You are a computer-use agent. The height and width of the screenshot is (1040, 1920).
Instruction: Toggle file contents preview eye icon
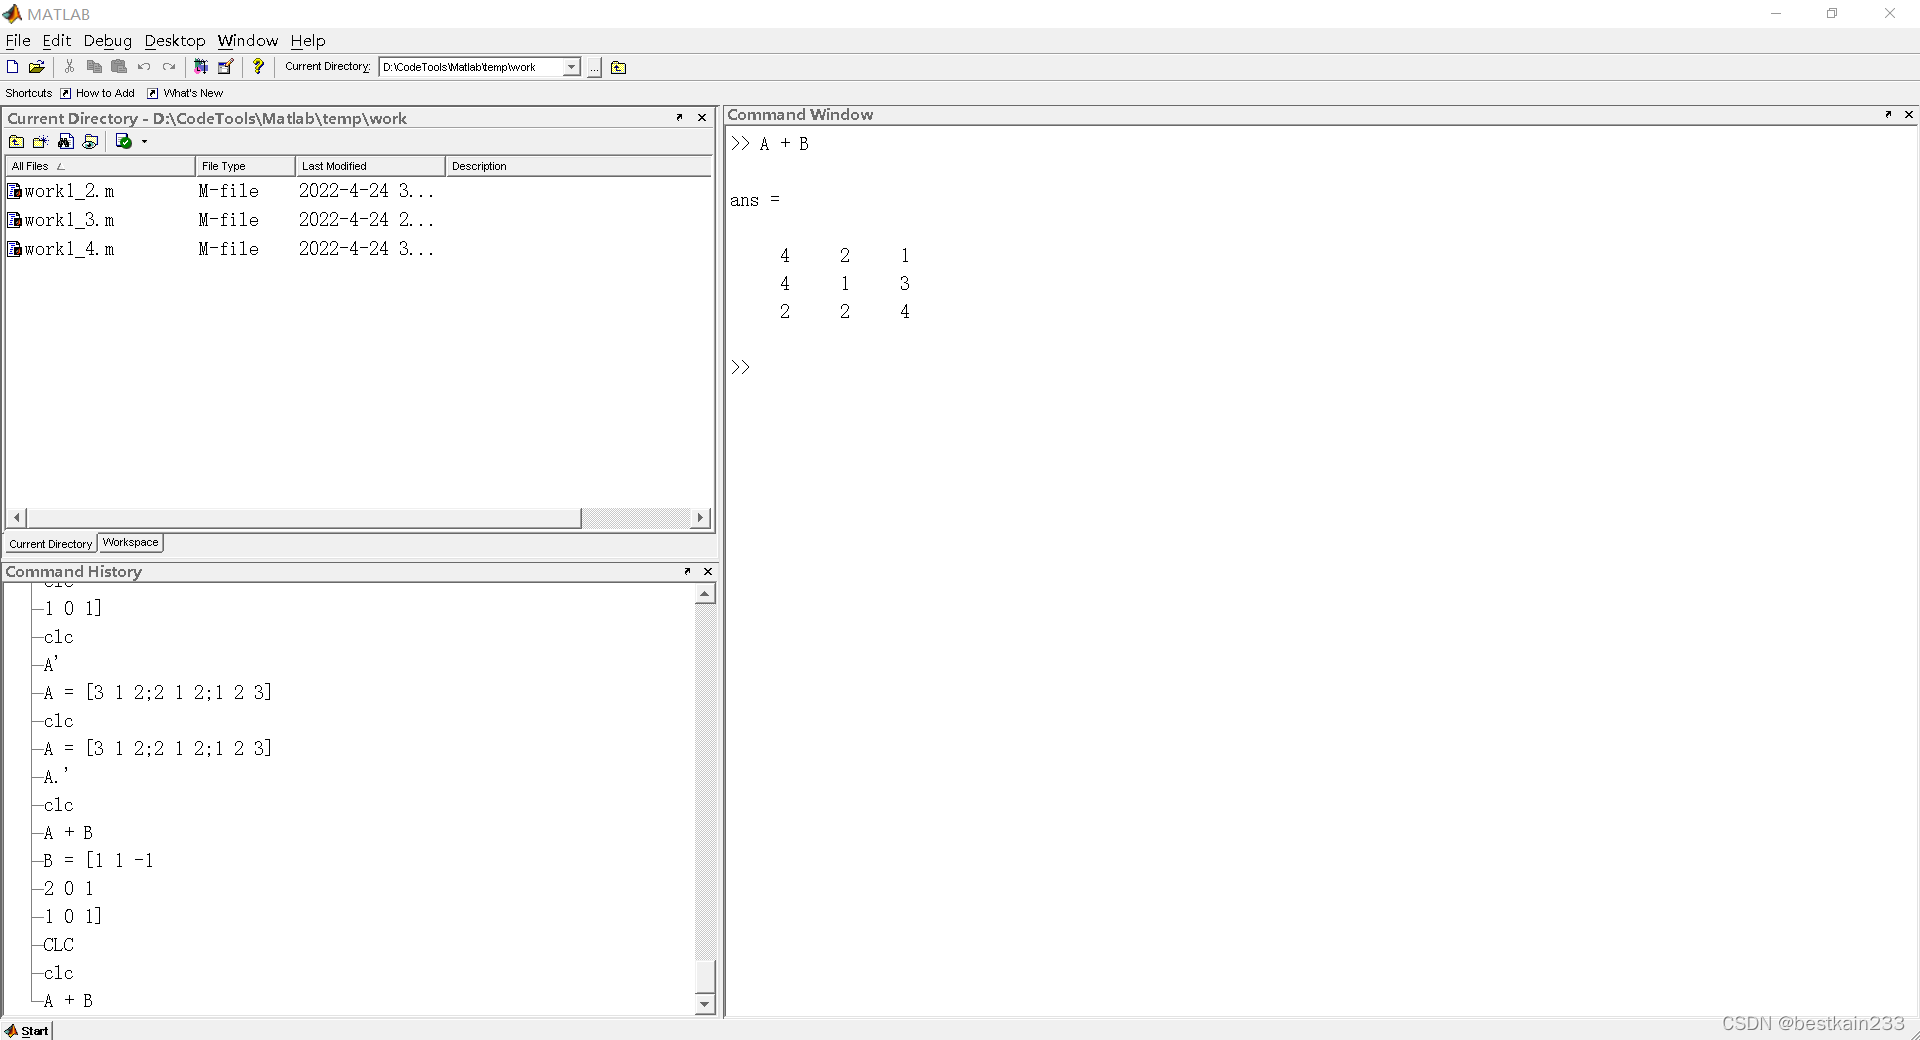(x=91, y=141)
